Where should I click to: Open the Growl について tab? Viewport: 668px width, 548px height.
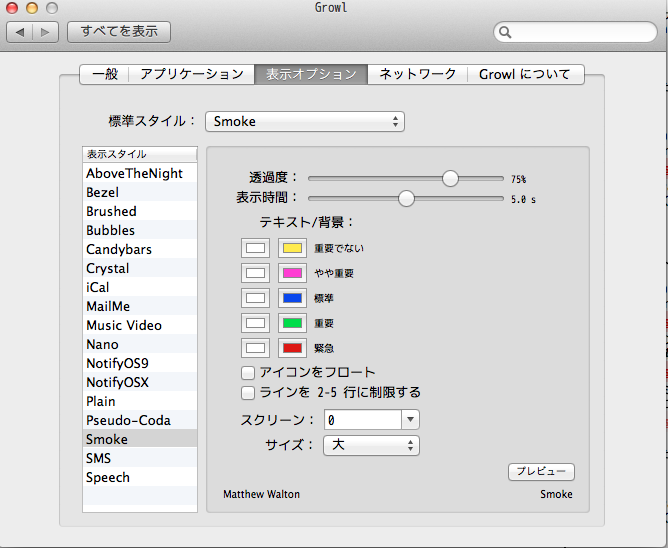click(526, 74)
